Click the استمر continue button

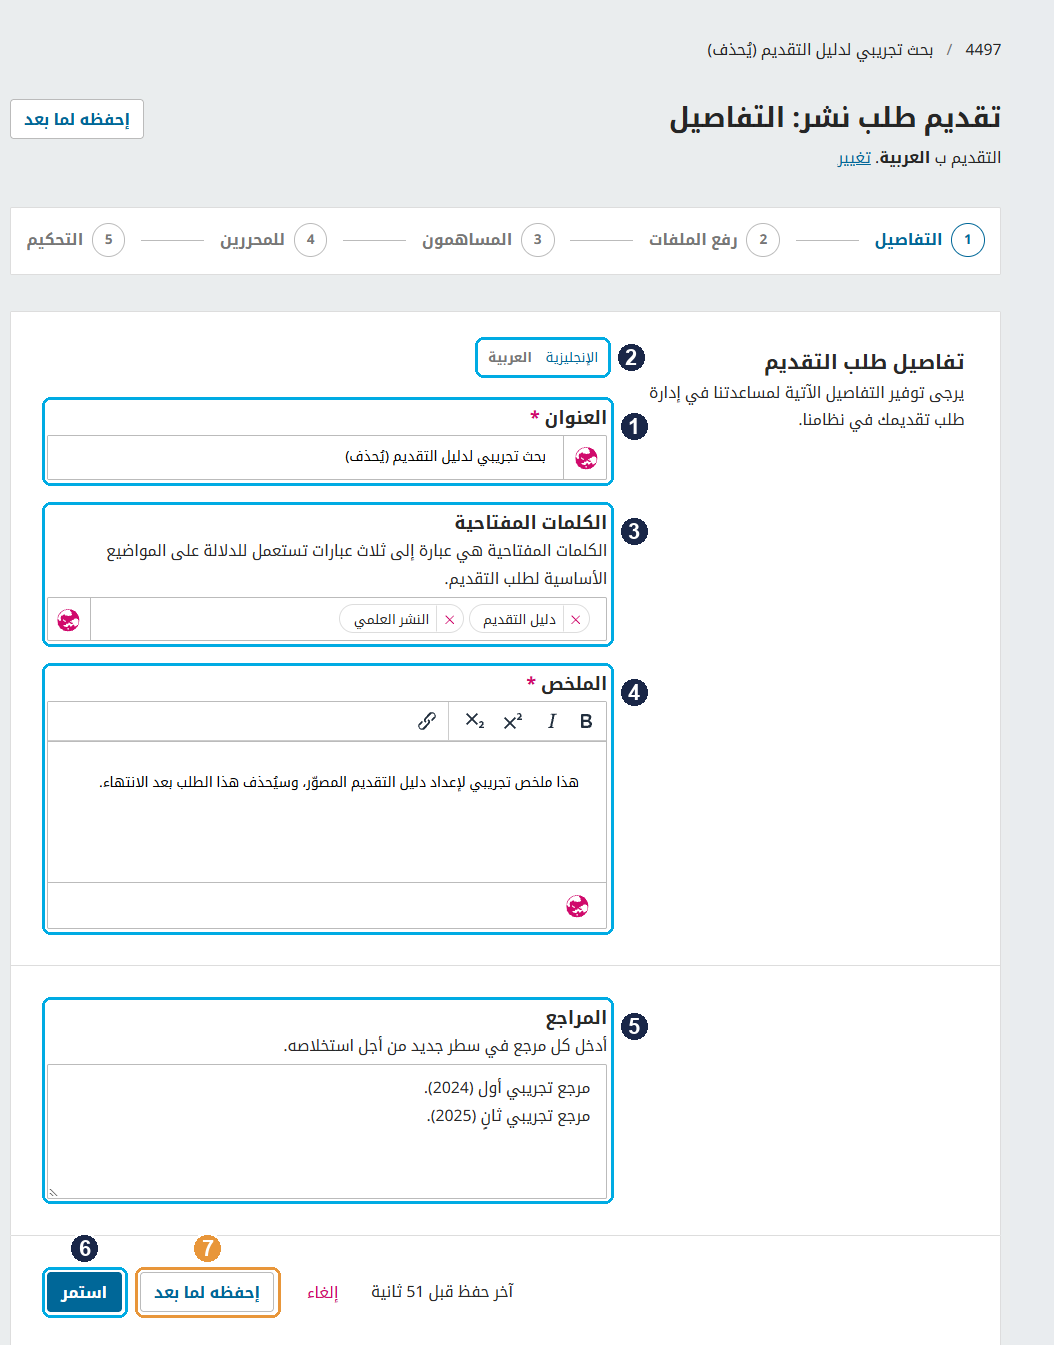[x=84, y=1292]
